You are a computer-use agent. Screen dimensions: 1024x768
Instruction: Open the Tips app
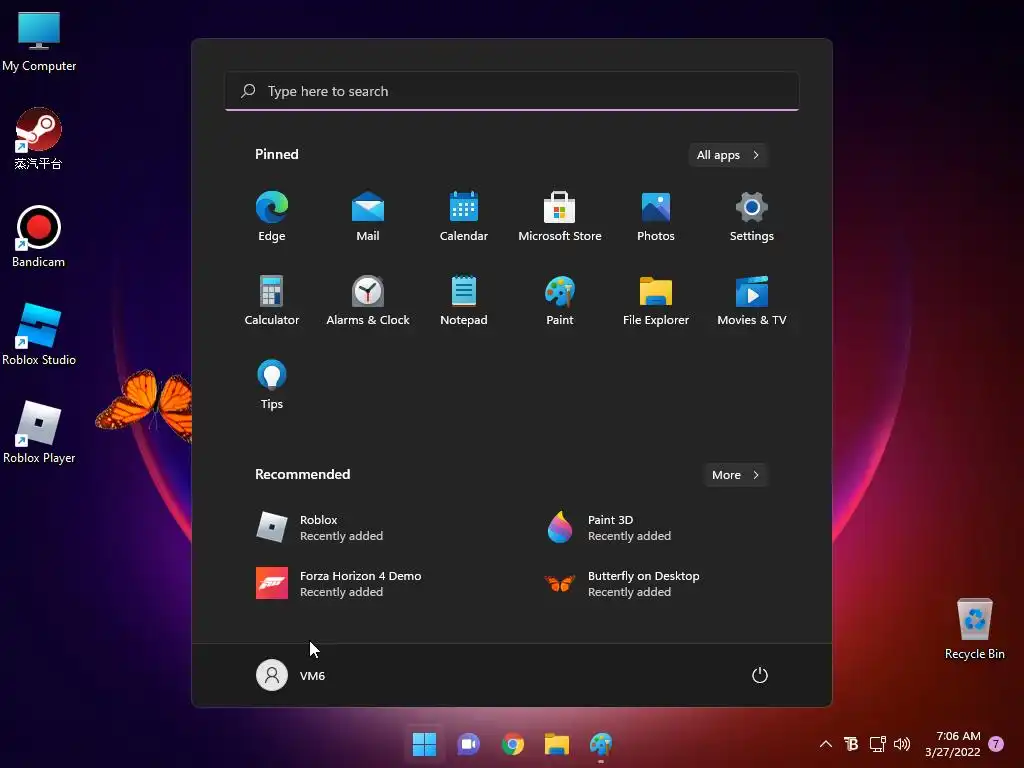272,385
